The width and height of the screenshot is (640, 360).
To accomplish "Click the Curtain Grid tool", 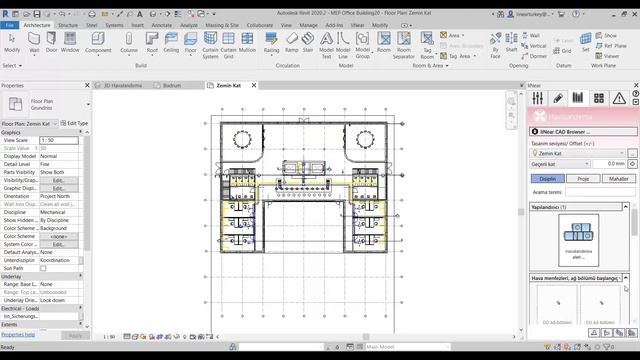I will (229, 45).
